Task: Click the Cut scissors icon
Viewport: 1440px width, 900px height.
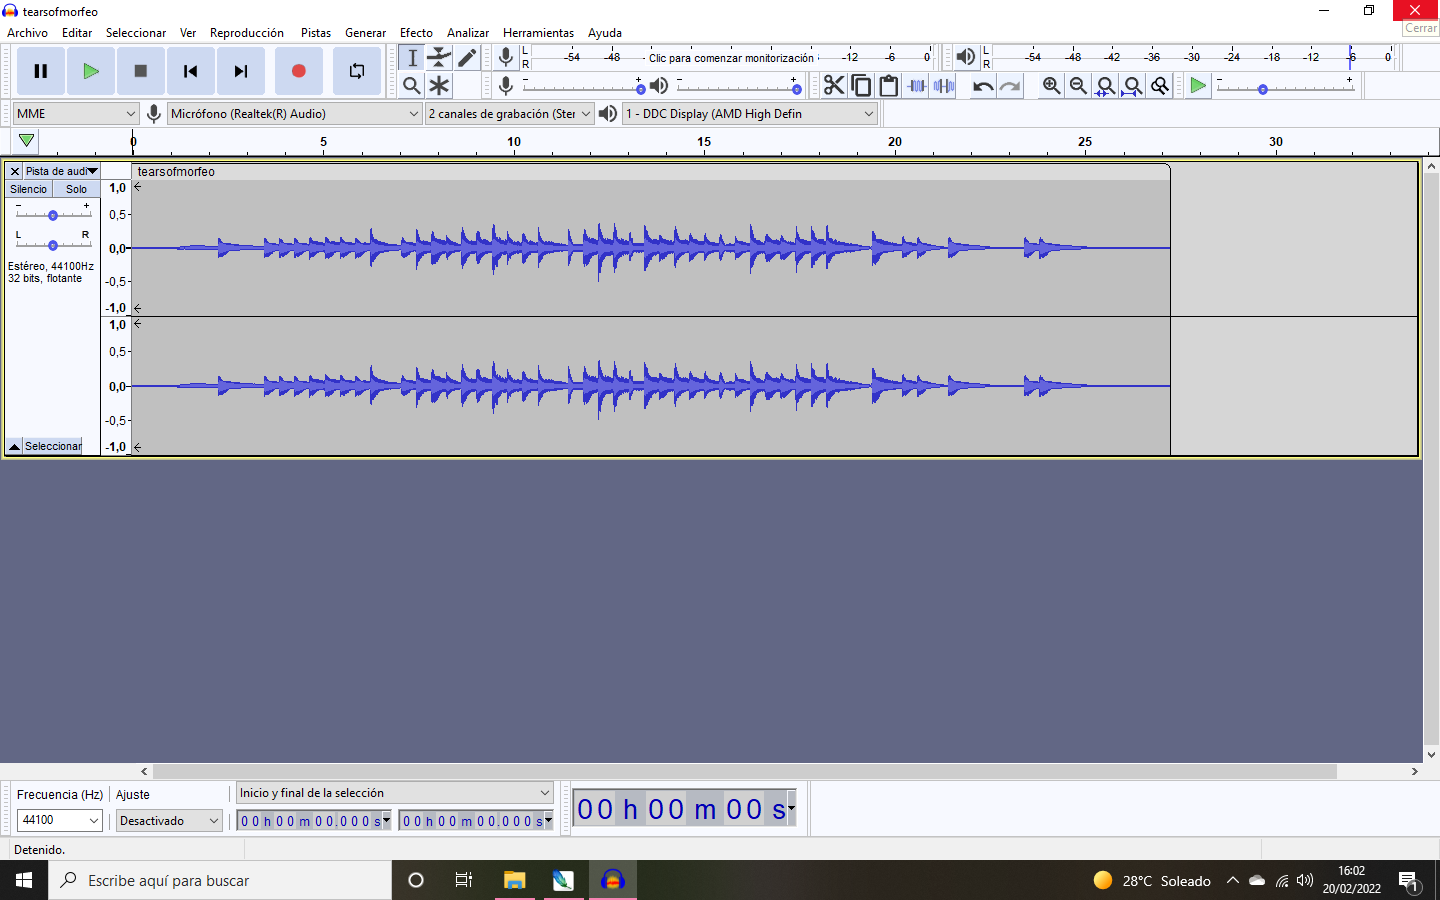Action: tap(834, 86)
